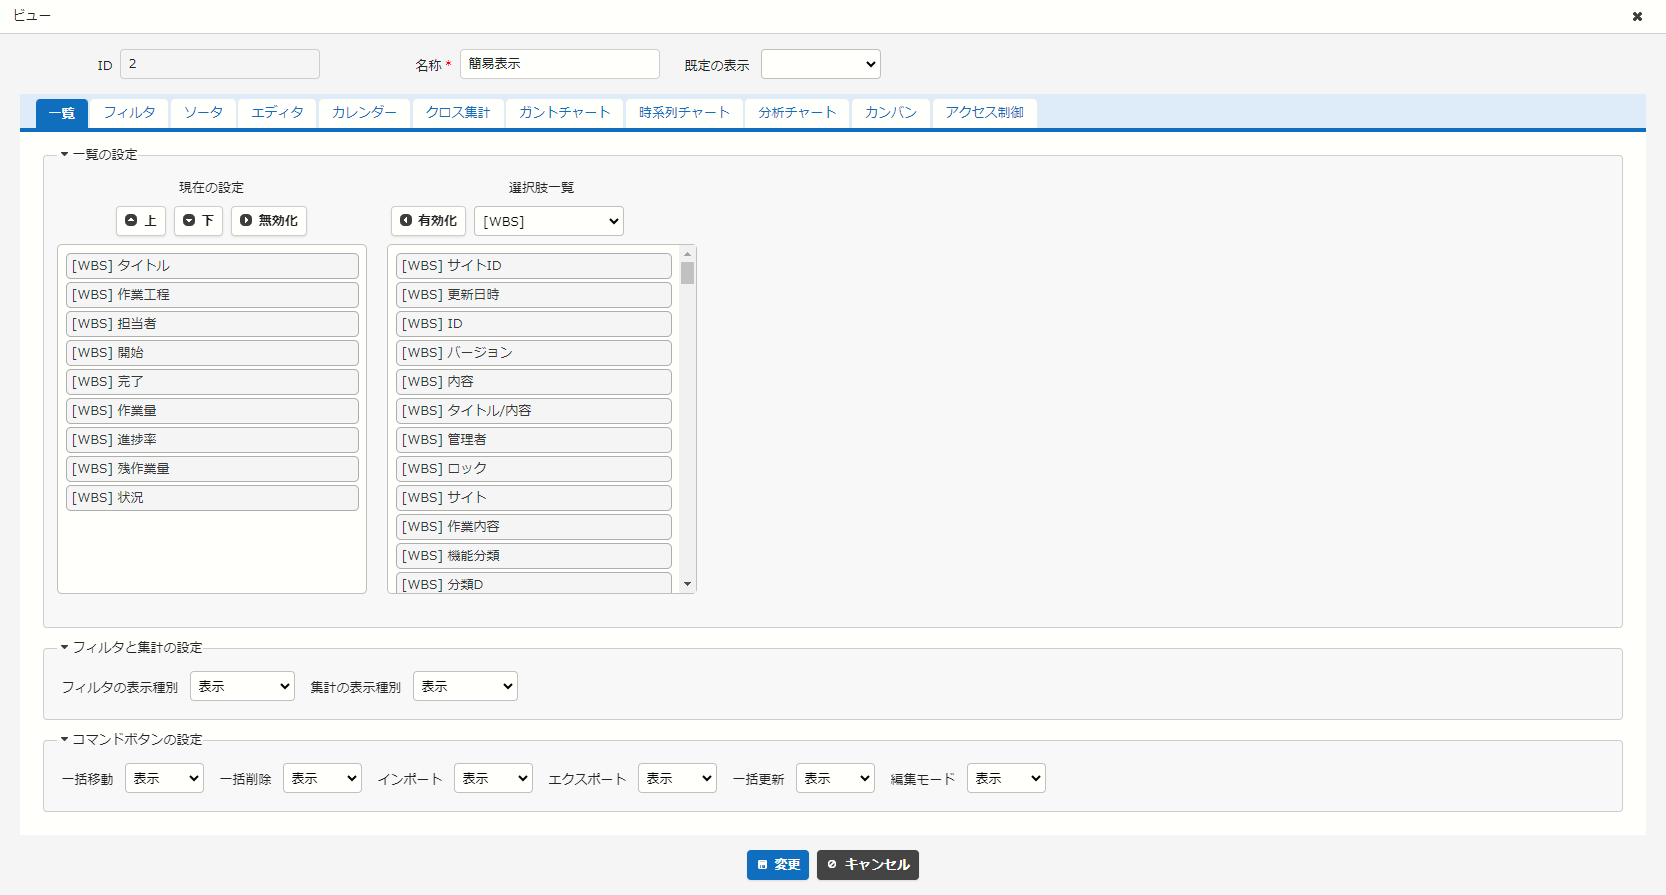Switch to the ガントチャート tab
This screenshot has height=895, width=1666.
(564, 113)
